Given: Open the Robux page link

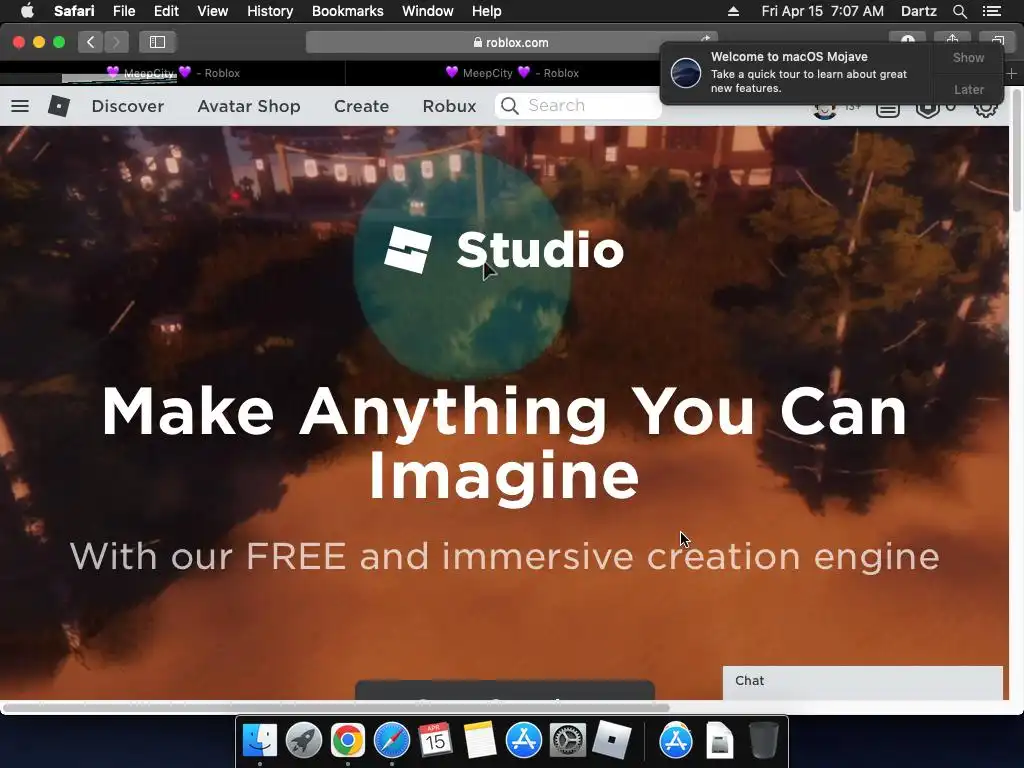Looking at the screenshot, I should [x=449, y=106].
